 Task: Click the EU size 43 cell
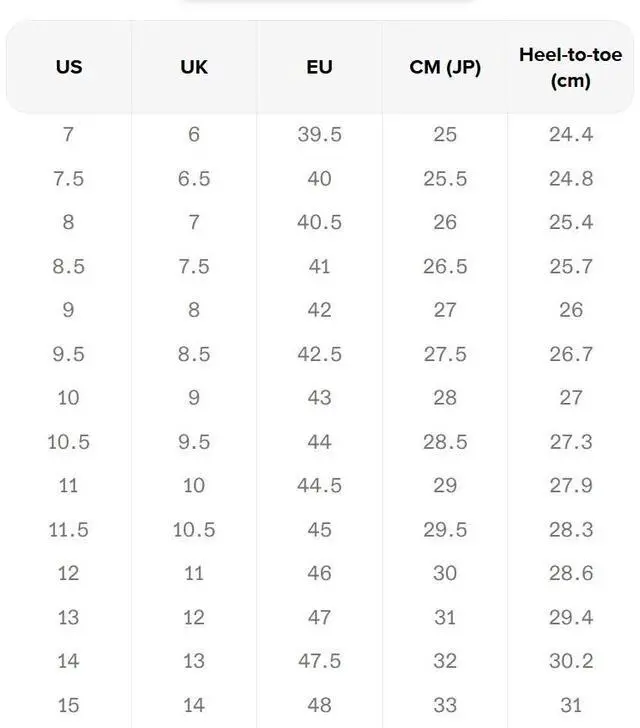click(319, 398)
